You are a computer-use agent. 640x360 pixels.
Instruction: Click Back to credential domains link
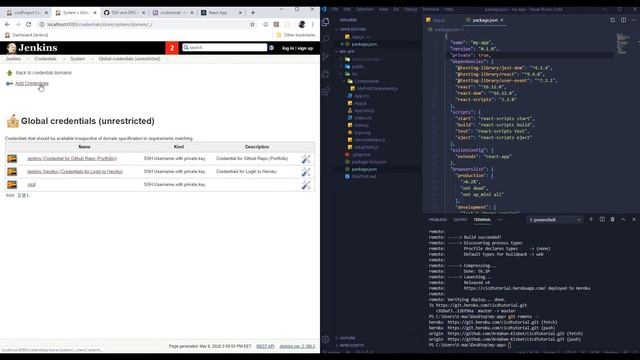pos(43,73)
